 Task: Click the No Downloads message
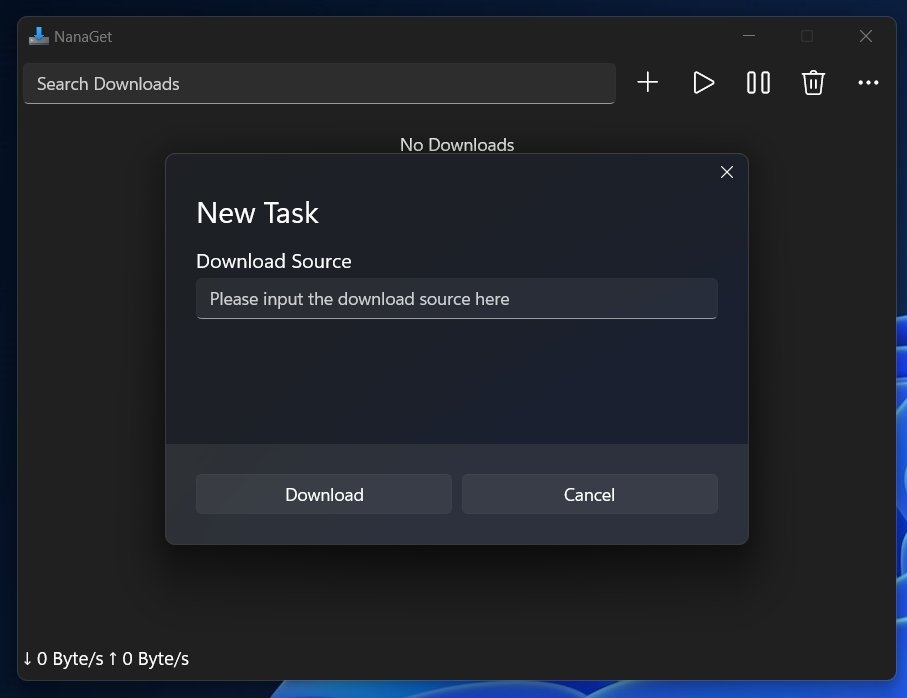pos(457,145)
